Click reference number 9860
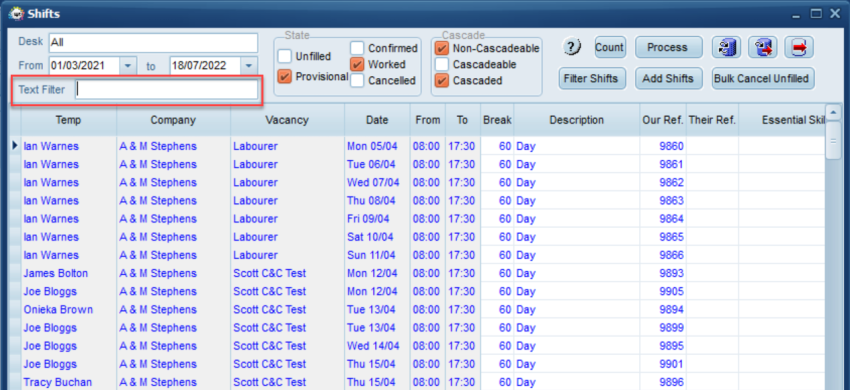 (671, 146)
